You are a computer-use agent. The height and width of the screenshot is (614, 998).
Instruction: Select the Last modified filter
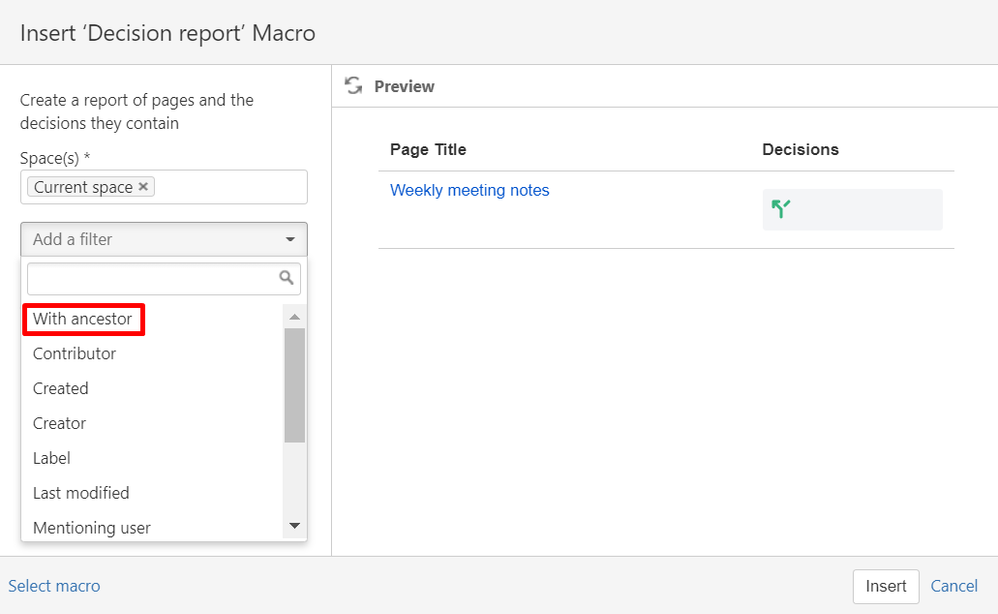[81, 493]
